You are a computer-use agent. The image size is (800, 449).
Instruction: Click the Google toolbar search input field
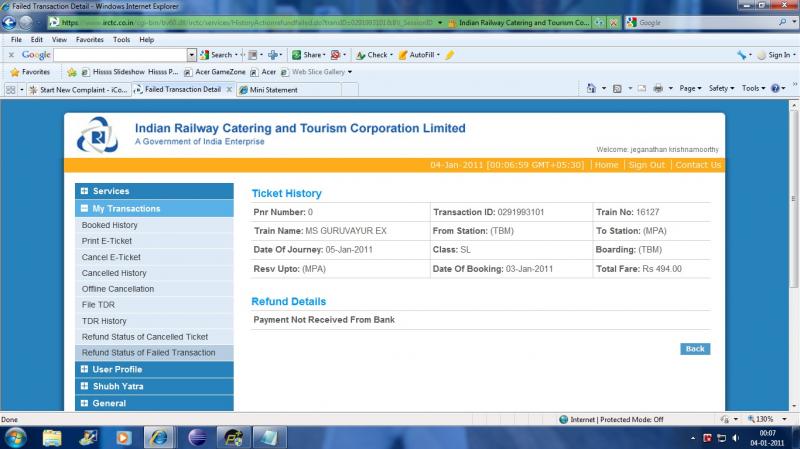(120, 55)
